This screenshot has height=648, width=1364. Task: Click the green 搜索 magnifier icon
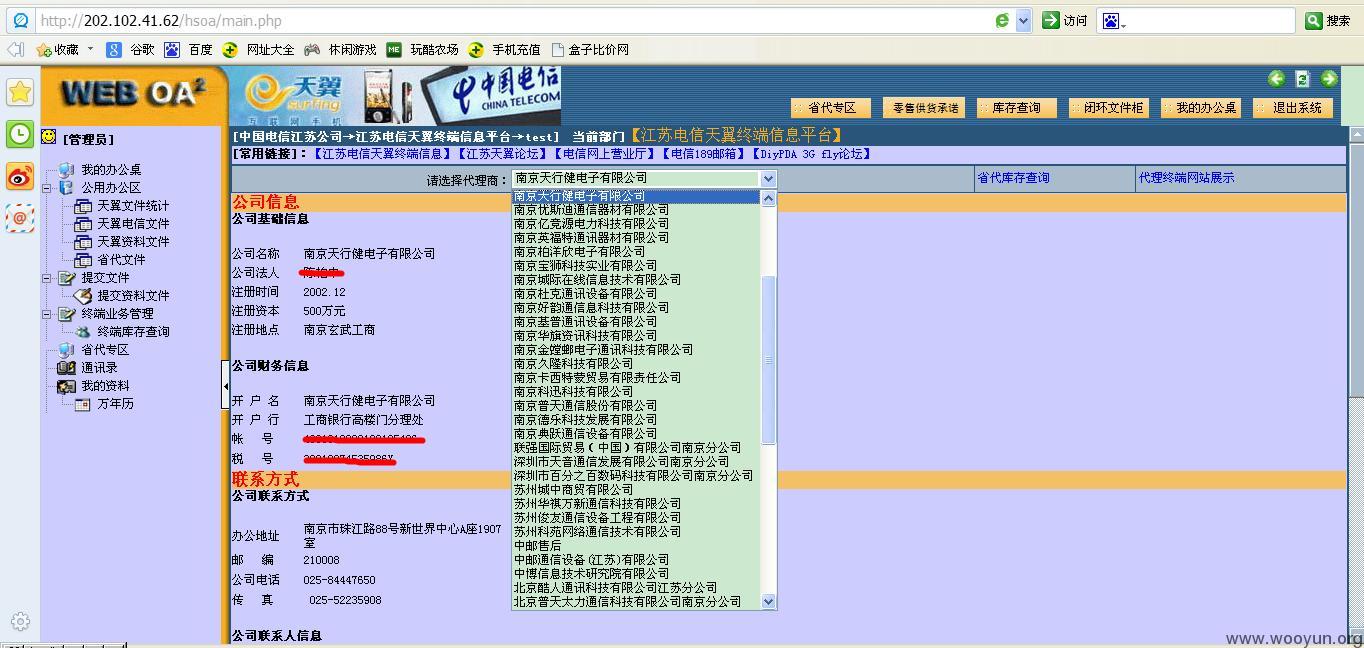[1314, 20]
